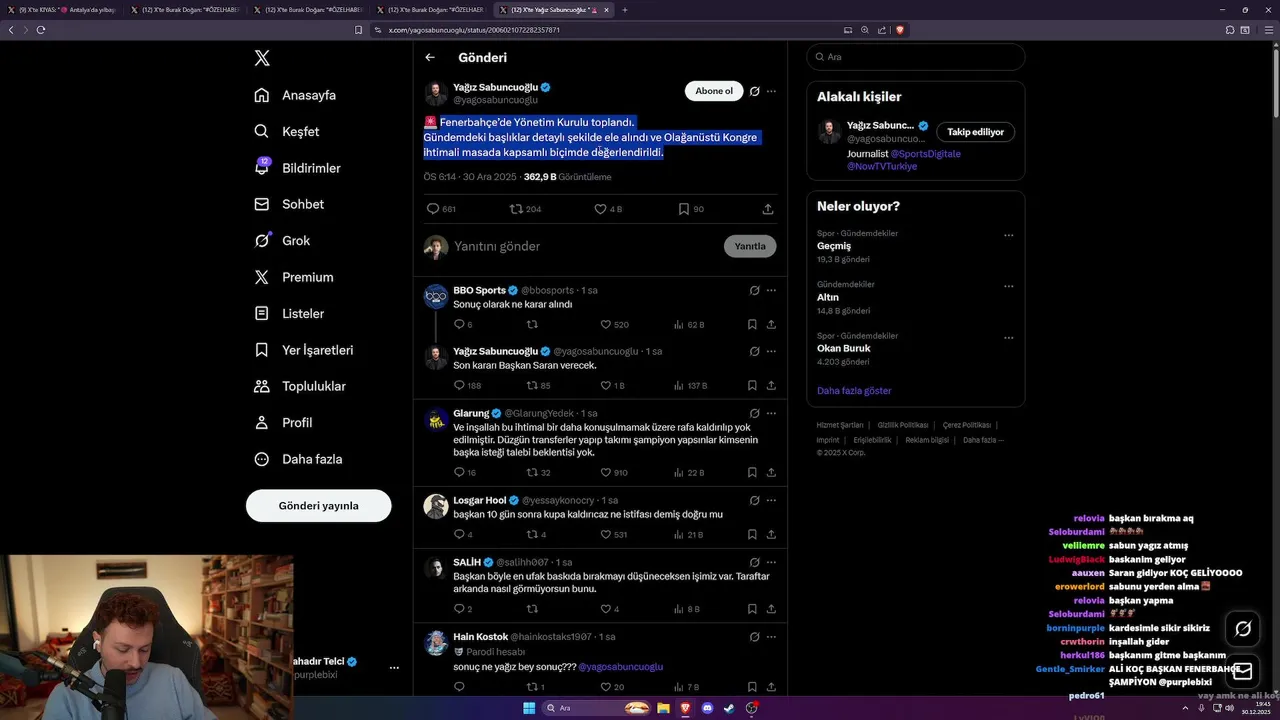Open X logo home icon in sidebar
This screenshot has width=1280, height=720.
pyautogui.click(x=262, y=58)
